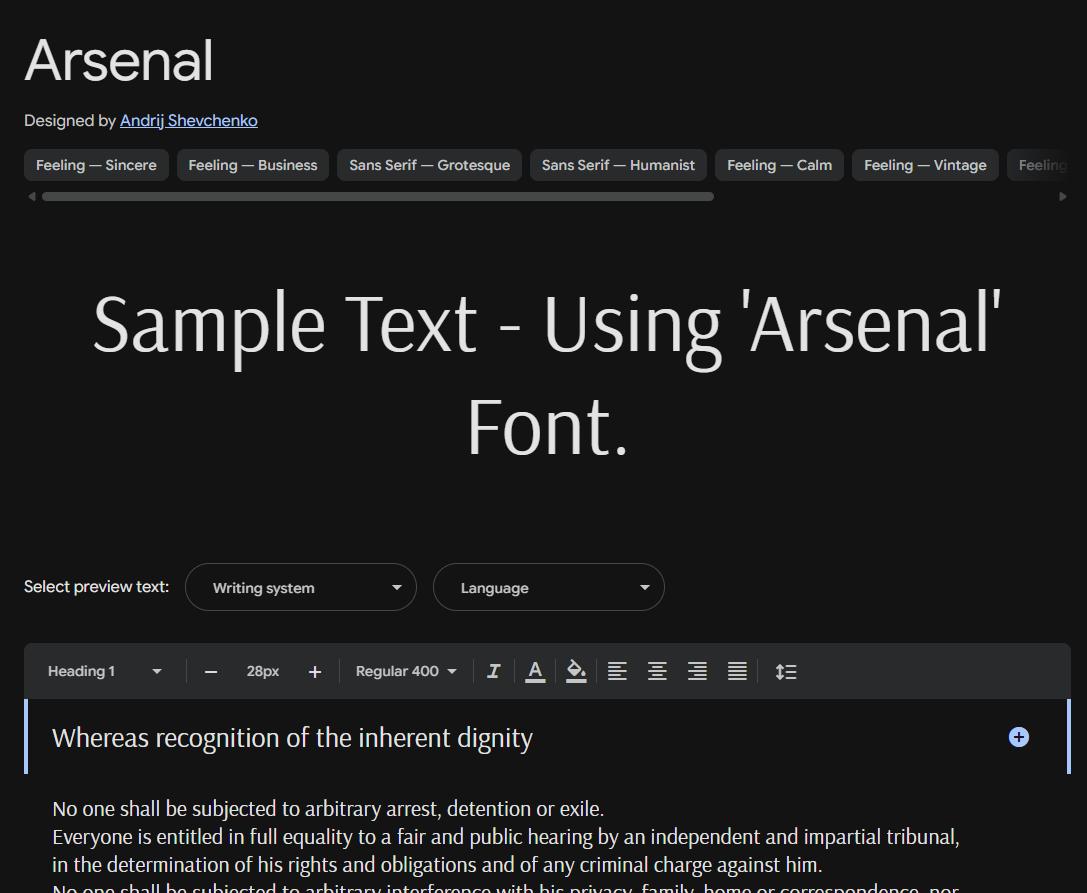Click the line starting 'Everyone is entitled in full equality'
This screenshot has width=1087, height=893.
[x=506, y=837]
